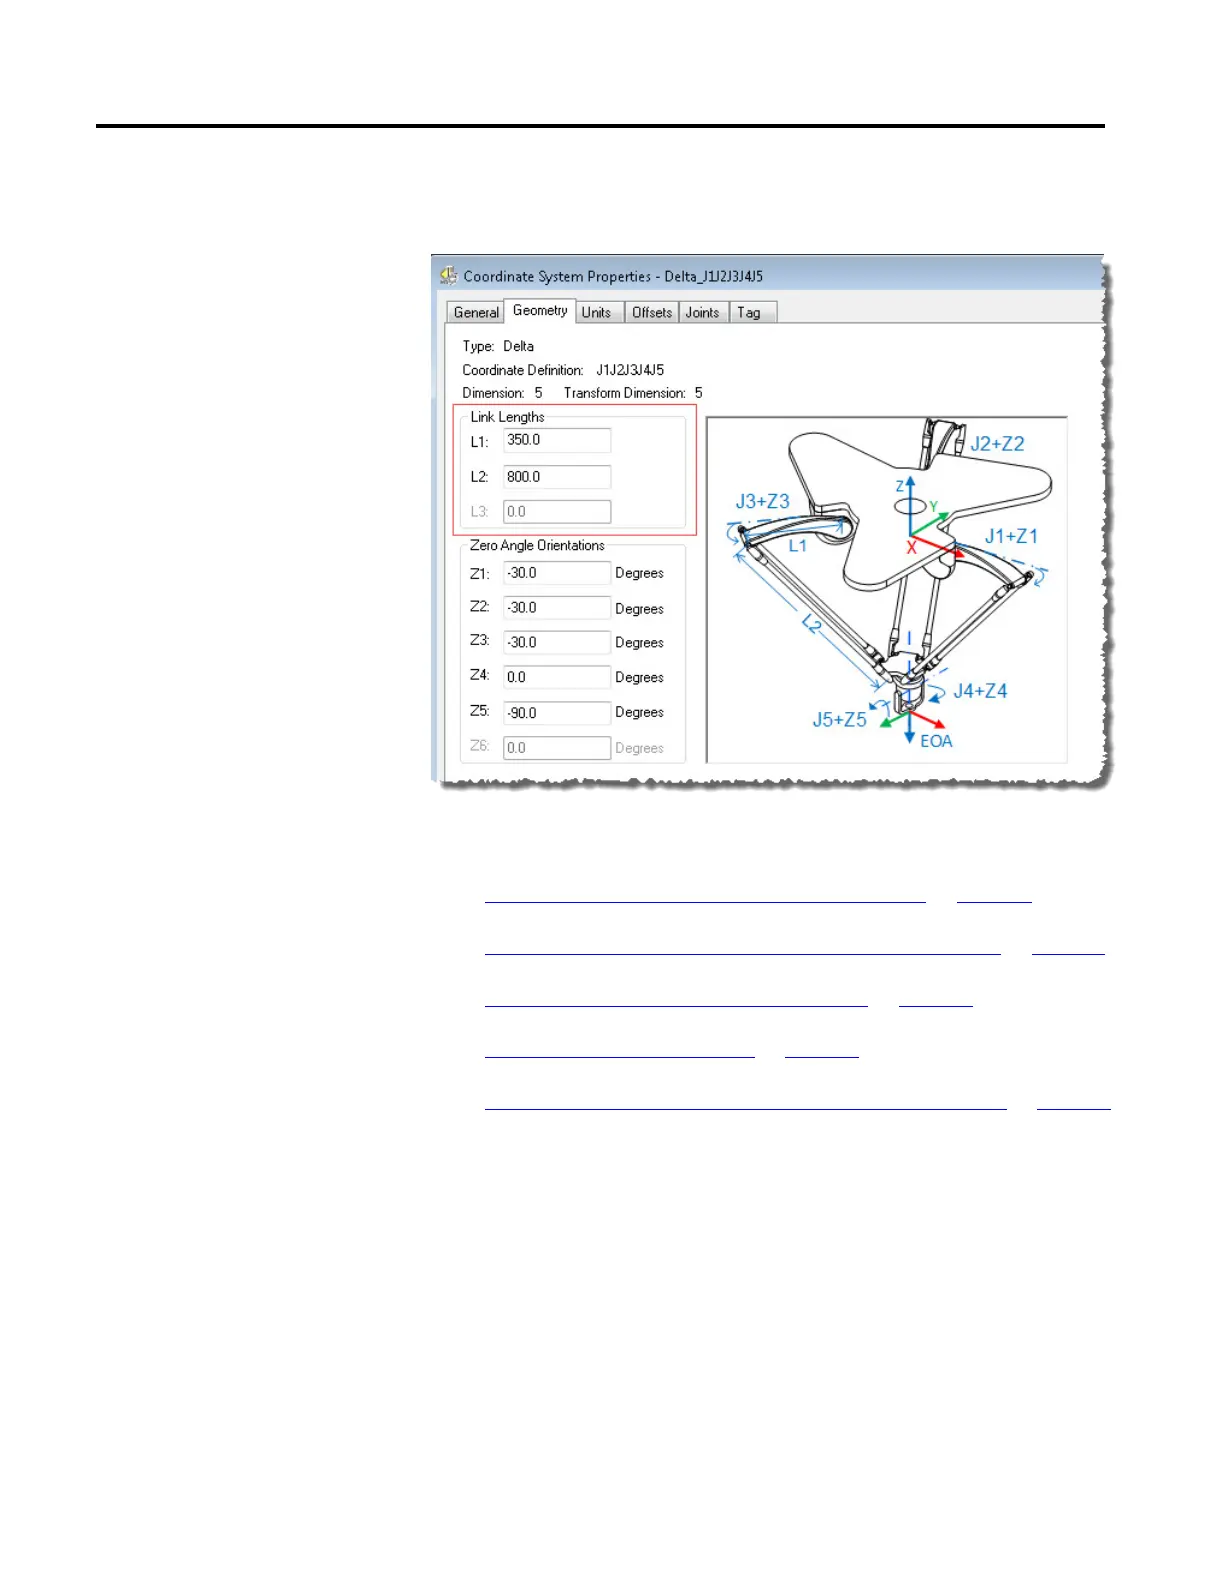Click the Z3 zero angle field
This screenshot has height=1584, width=1224.
[557, 642]
